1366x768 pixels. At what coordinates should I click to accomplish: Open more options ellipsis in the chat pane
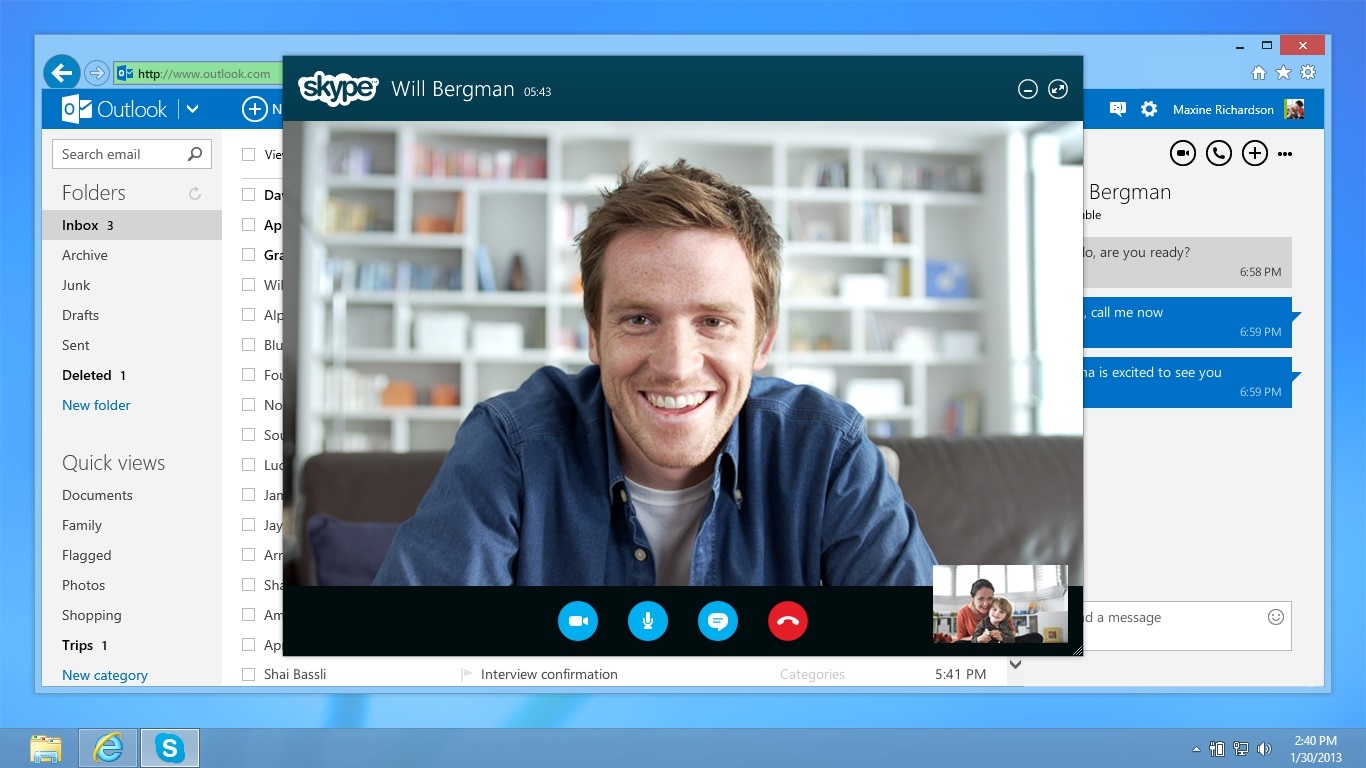tap(1285, 154)
